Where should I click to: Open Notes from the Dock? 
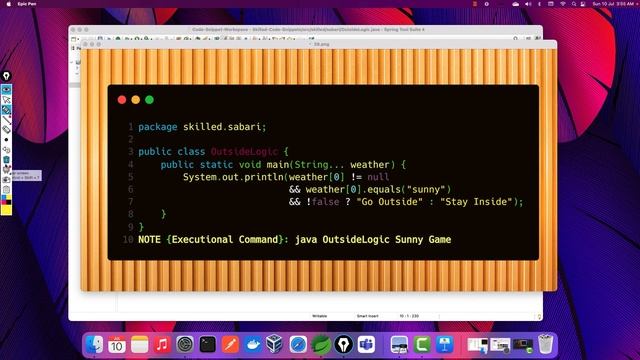[x=139, y=345]
